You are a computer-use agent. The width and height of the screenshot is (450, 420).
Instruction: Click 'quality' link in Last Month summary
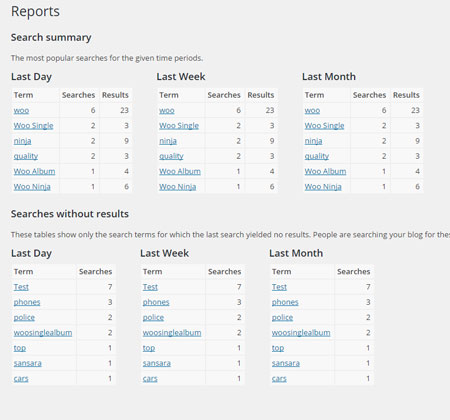click(317, 156)
